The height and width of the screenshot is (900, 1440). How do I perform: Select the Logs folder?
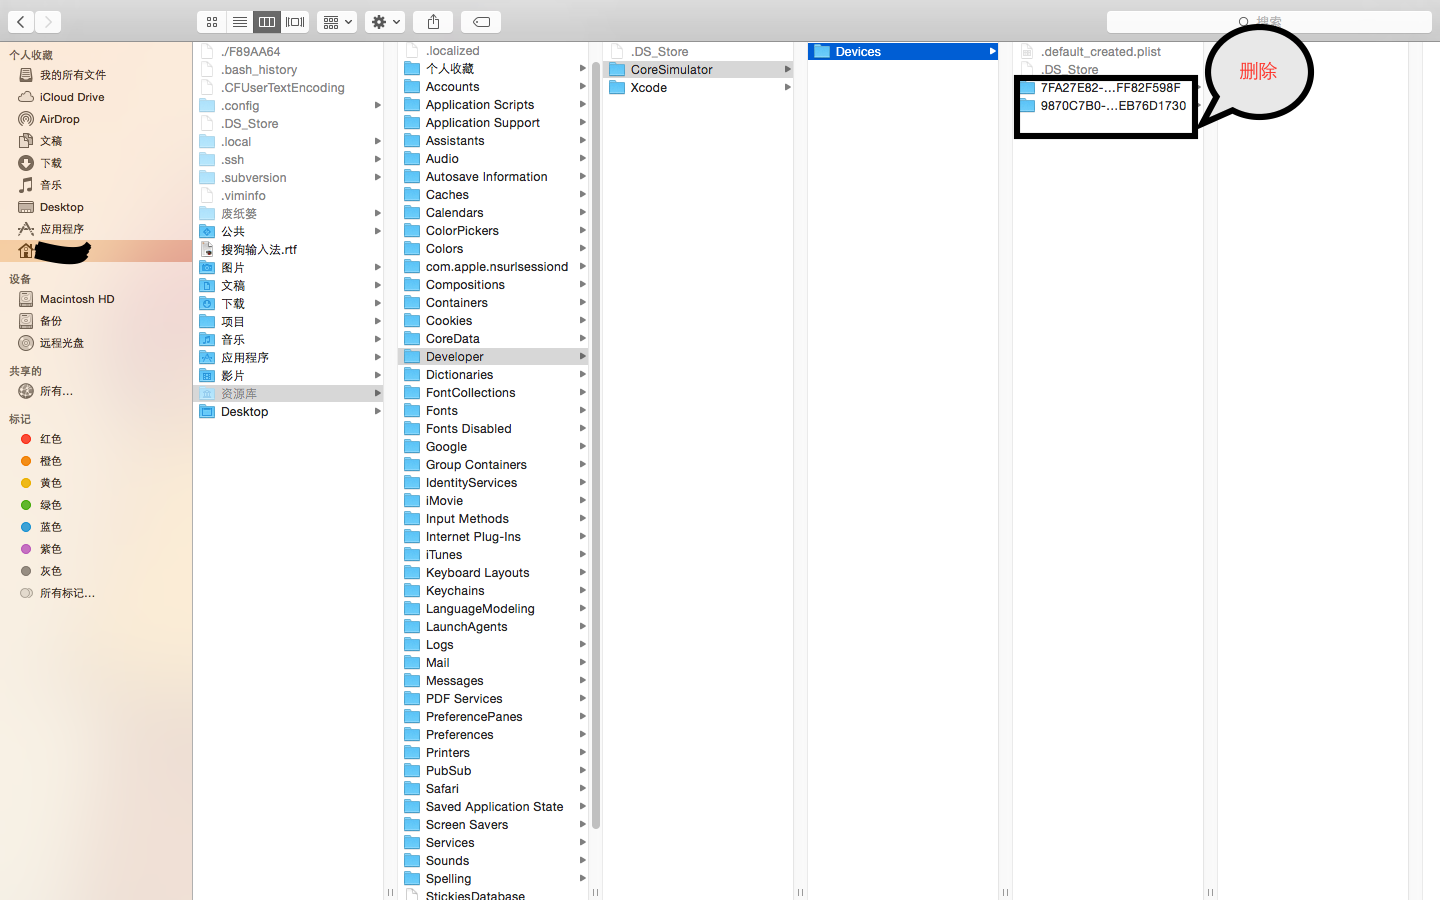point(493,645)
